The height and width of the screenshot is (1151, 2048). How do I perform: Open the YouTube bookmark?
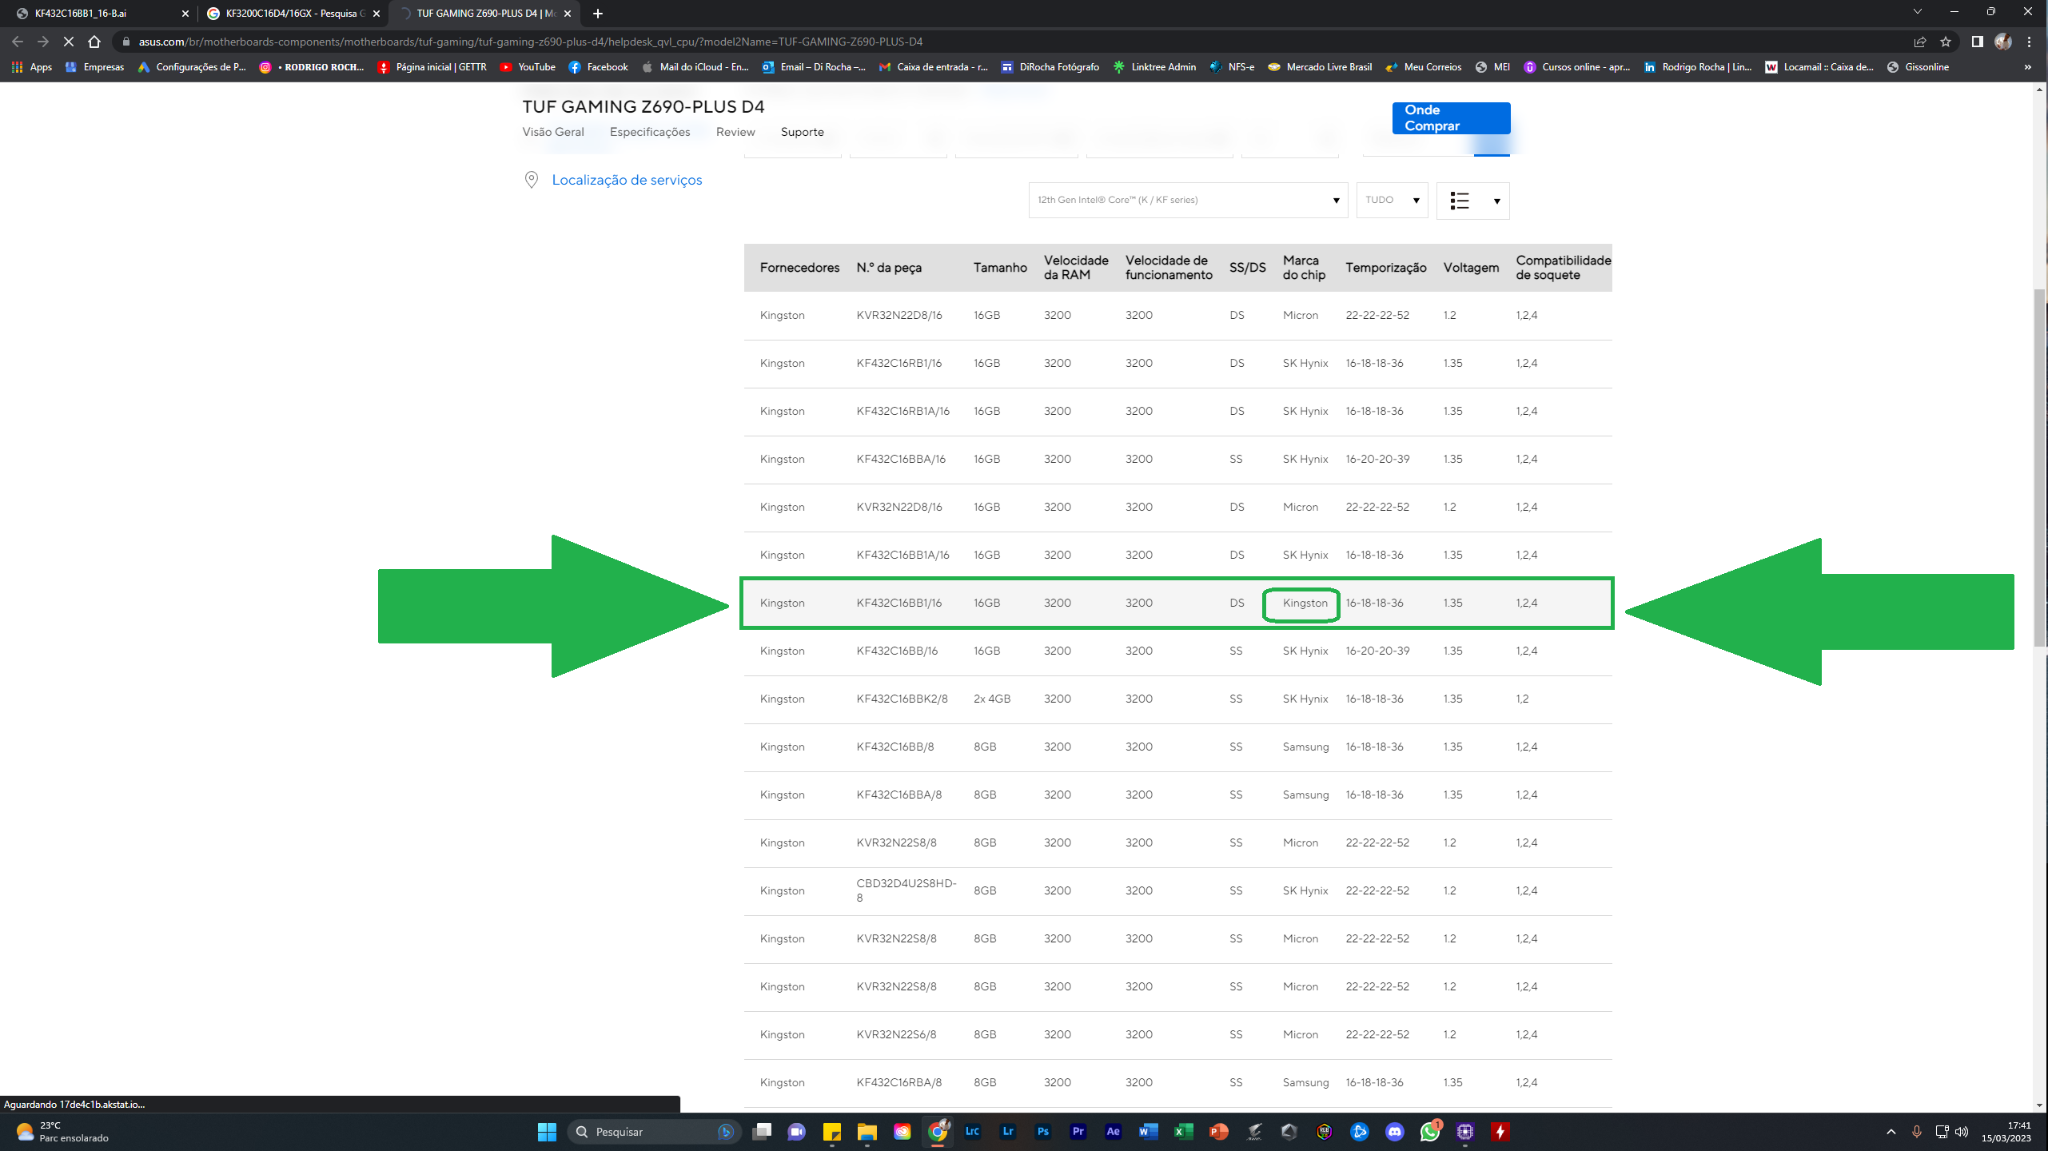click(x=528, y=67)
